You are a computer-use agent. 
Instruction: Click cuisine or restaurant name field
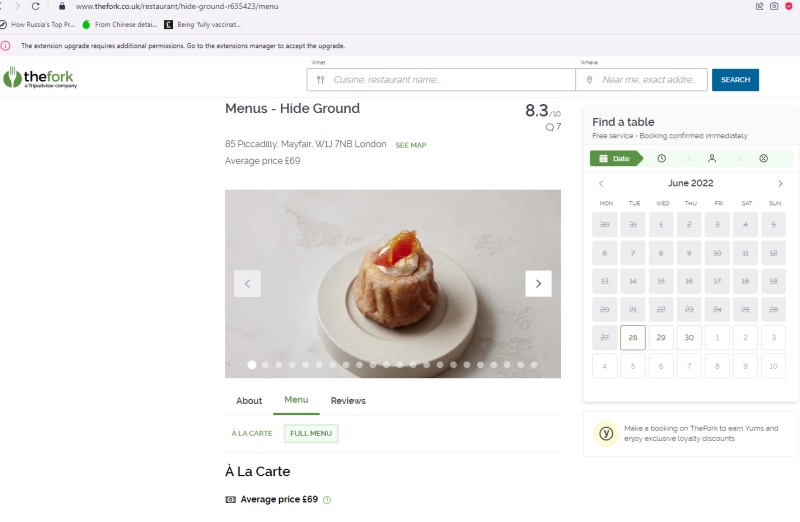[450, 80]
